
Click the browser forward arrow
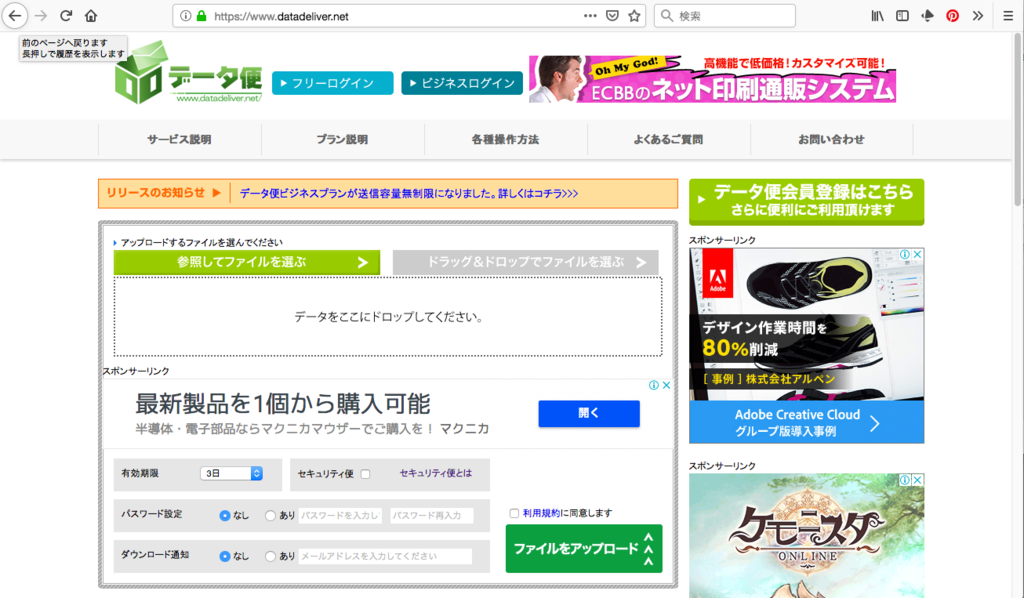coord(40,16)
